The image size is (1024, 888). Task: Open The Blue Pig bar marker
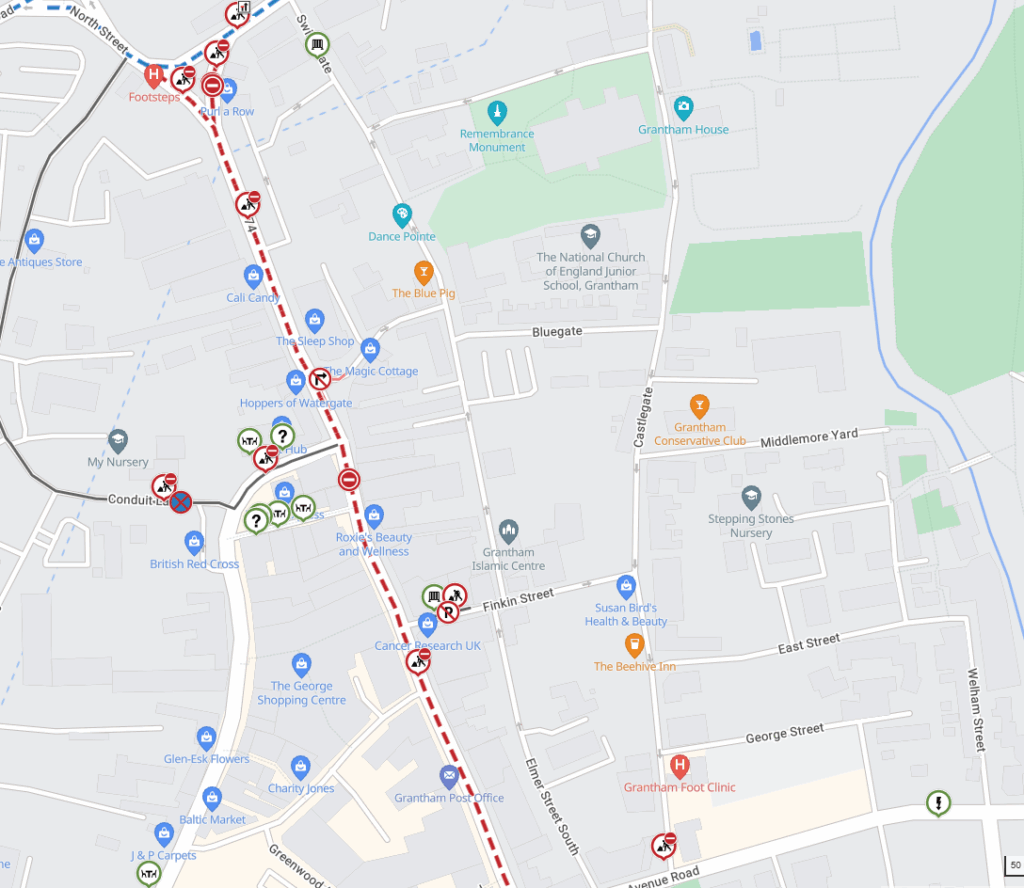coord(424,273)
